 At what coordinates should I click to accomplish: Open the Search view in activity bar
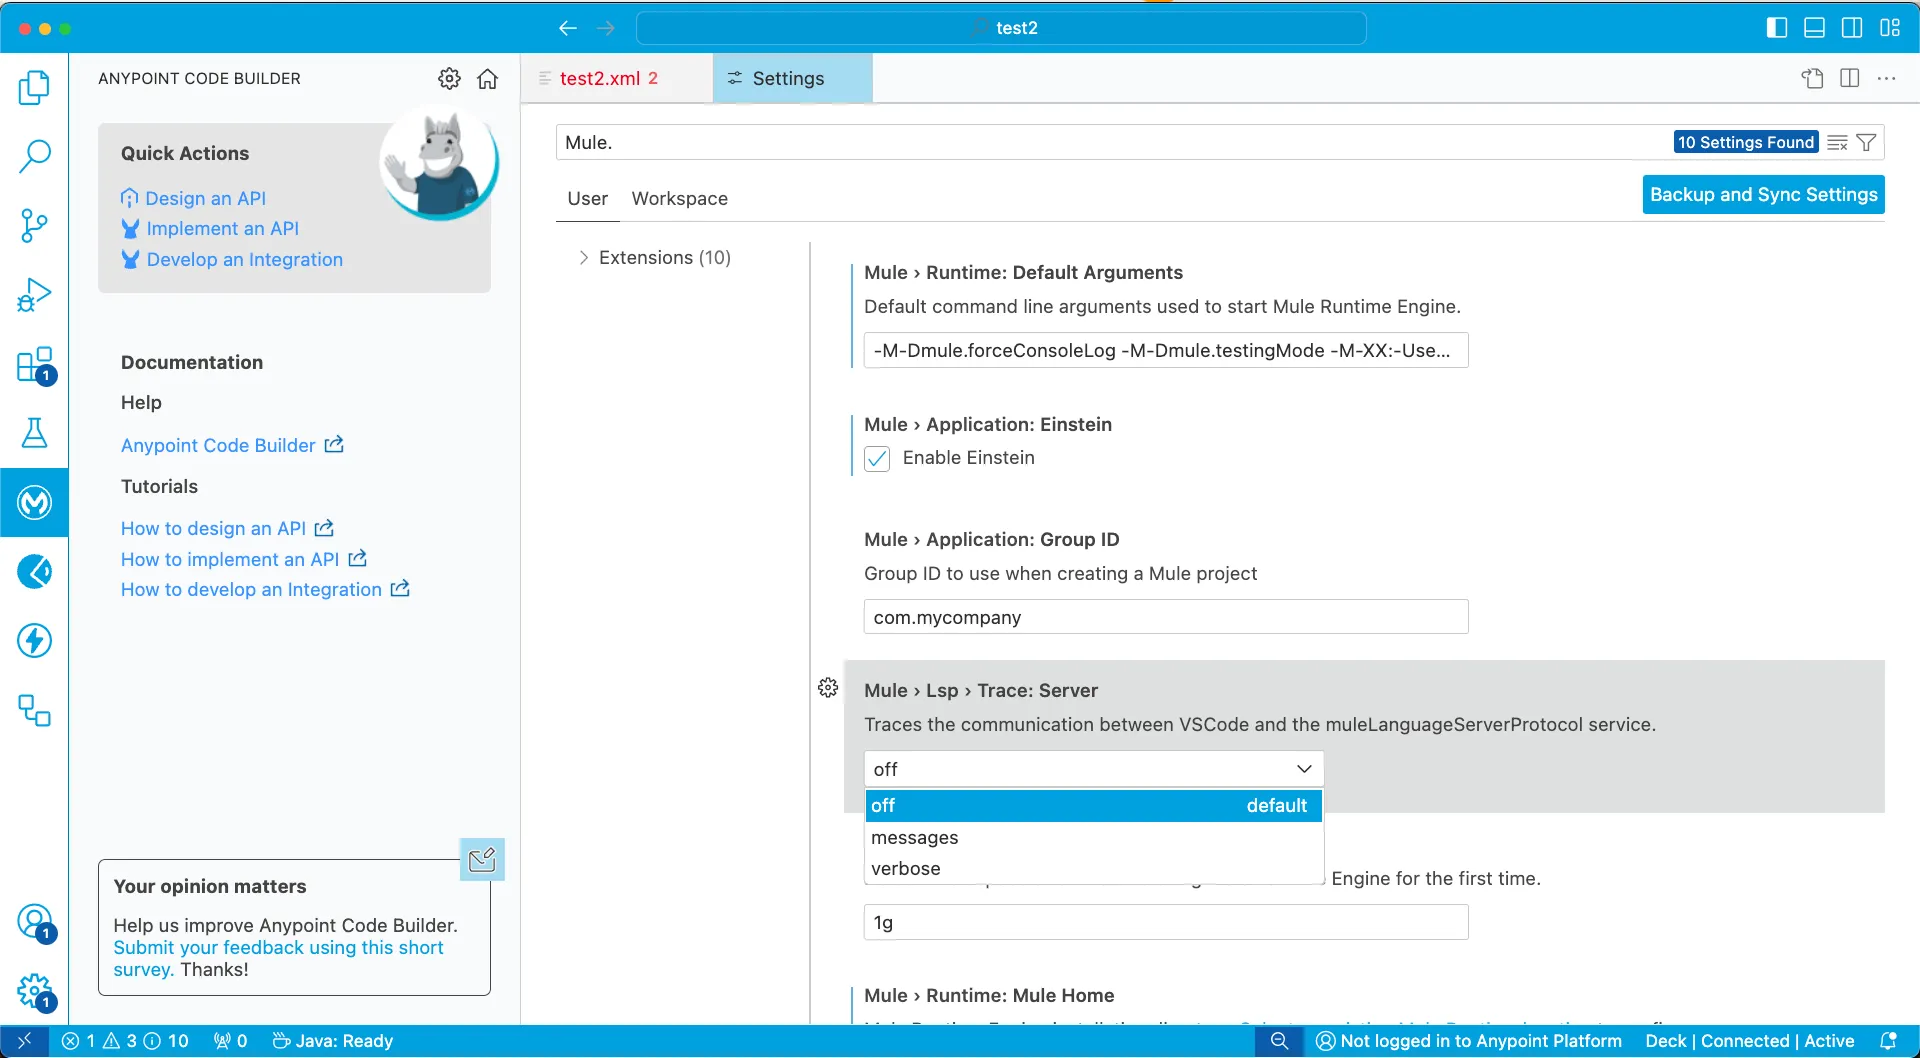click(x=34, y=157)
